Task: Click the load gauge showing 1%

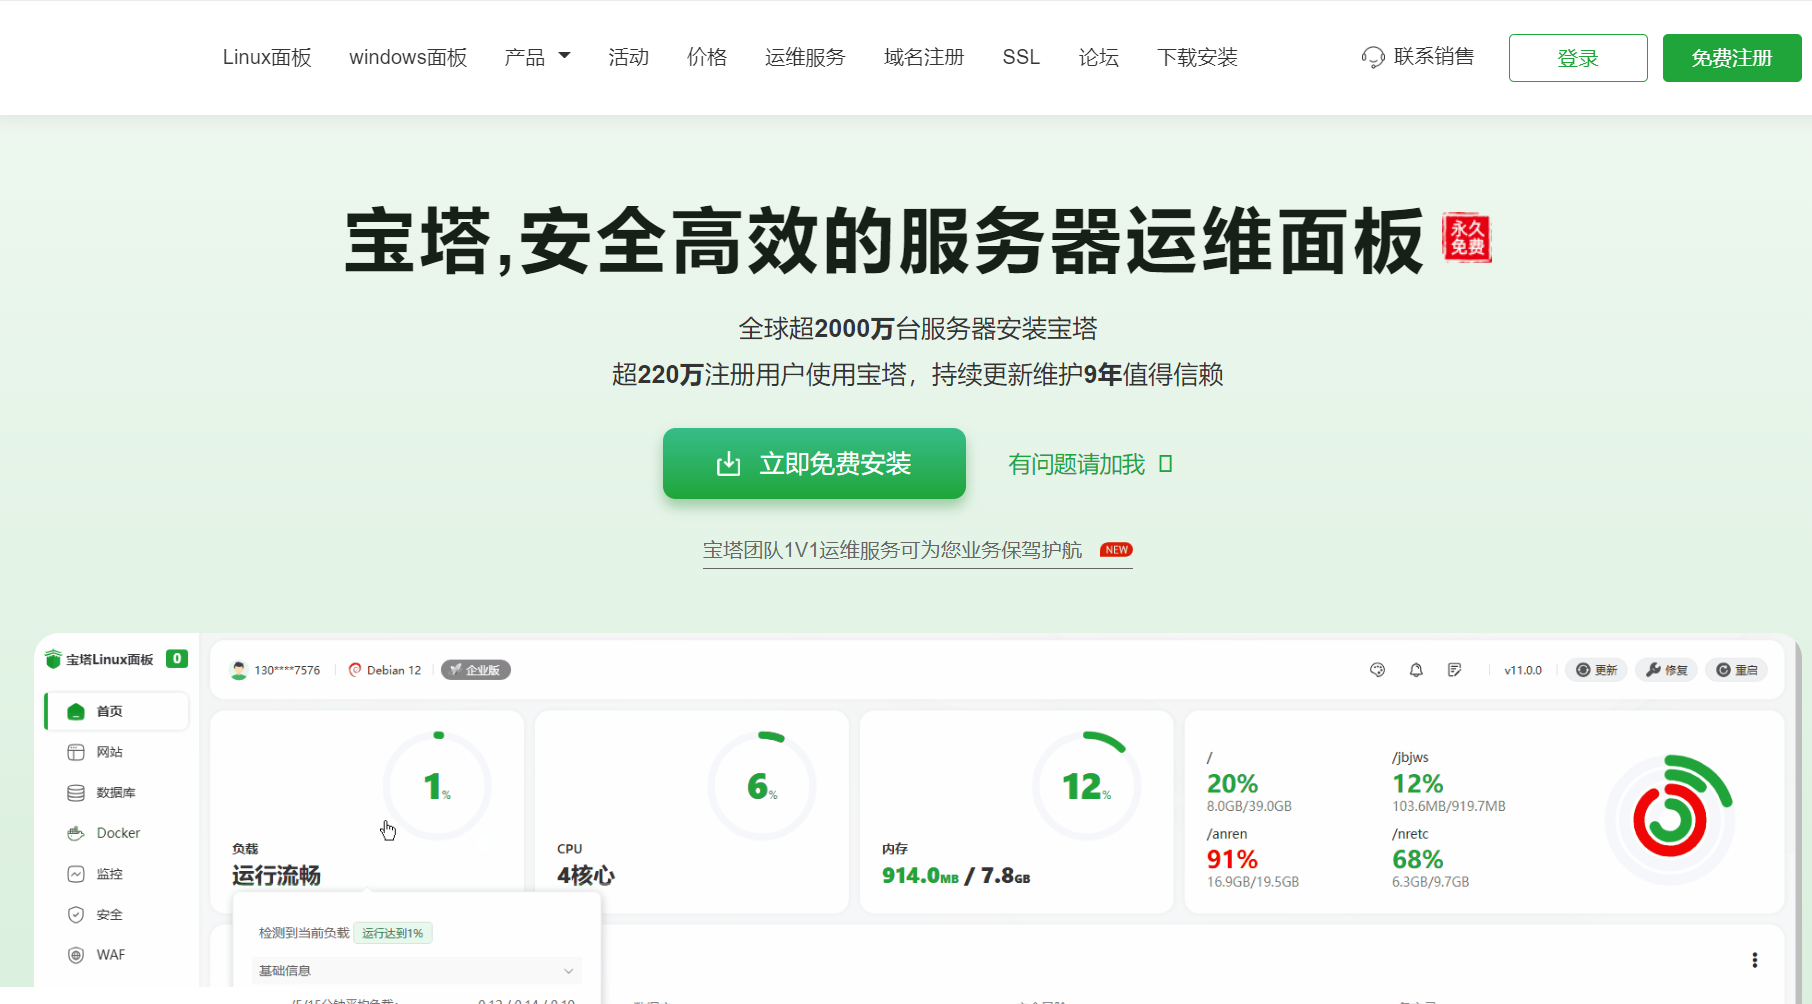Action: (x=438, y=785)
